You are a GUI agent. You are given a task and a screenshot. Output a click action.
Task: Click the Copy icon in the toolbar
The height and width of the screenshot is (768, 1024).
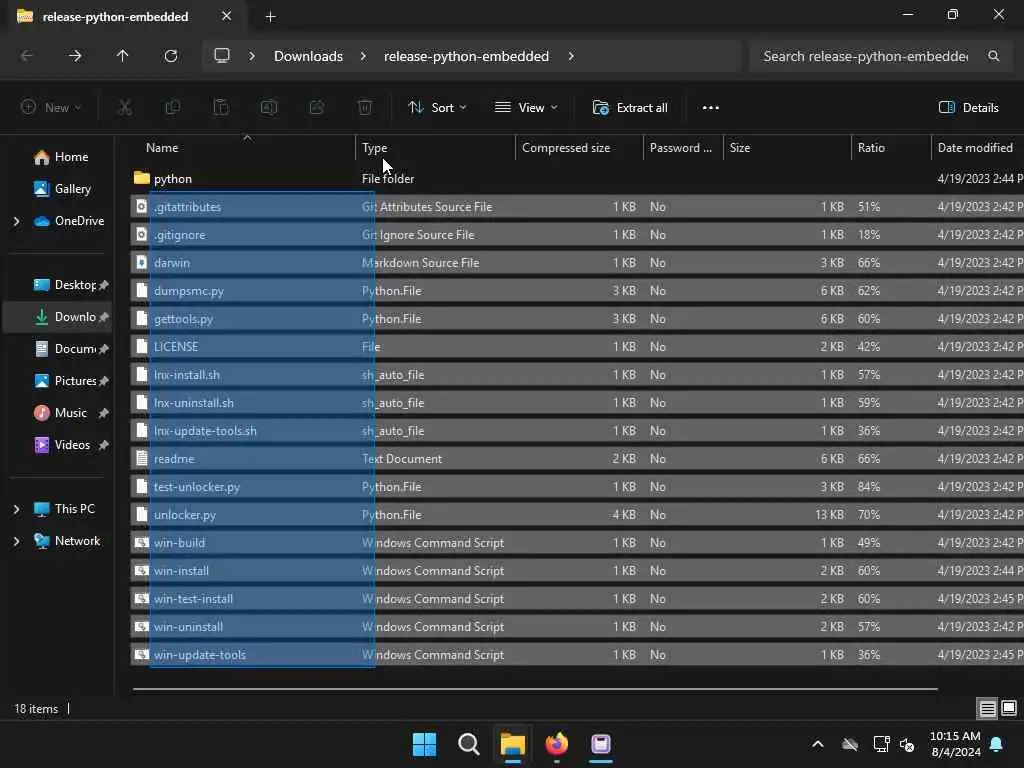[x=173, y=108]
